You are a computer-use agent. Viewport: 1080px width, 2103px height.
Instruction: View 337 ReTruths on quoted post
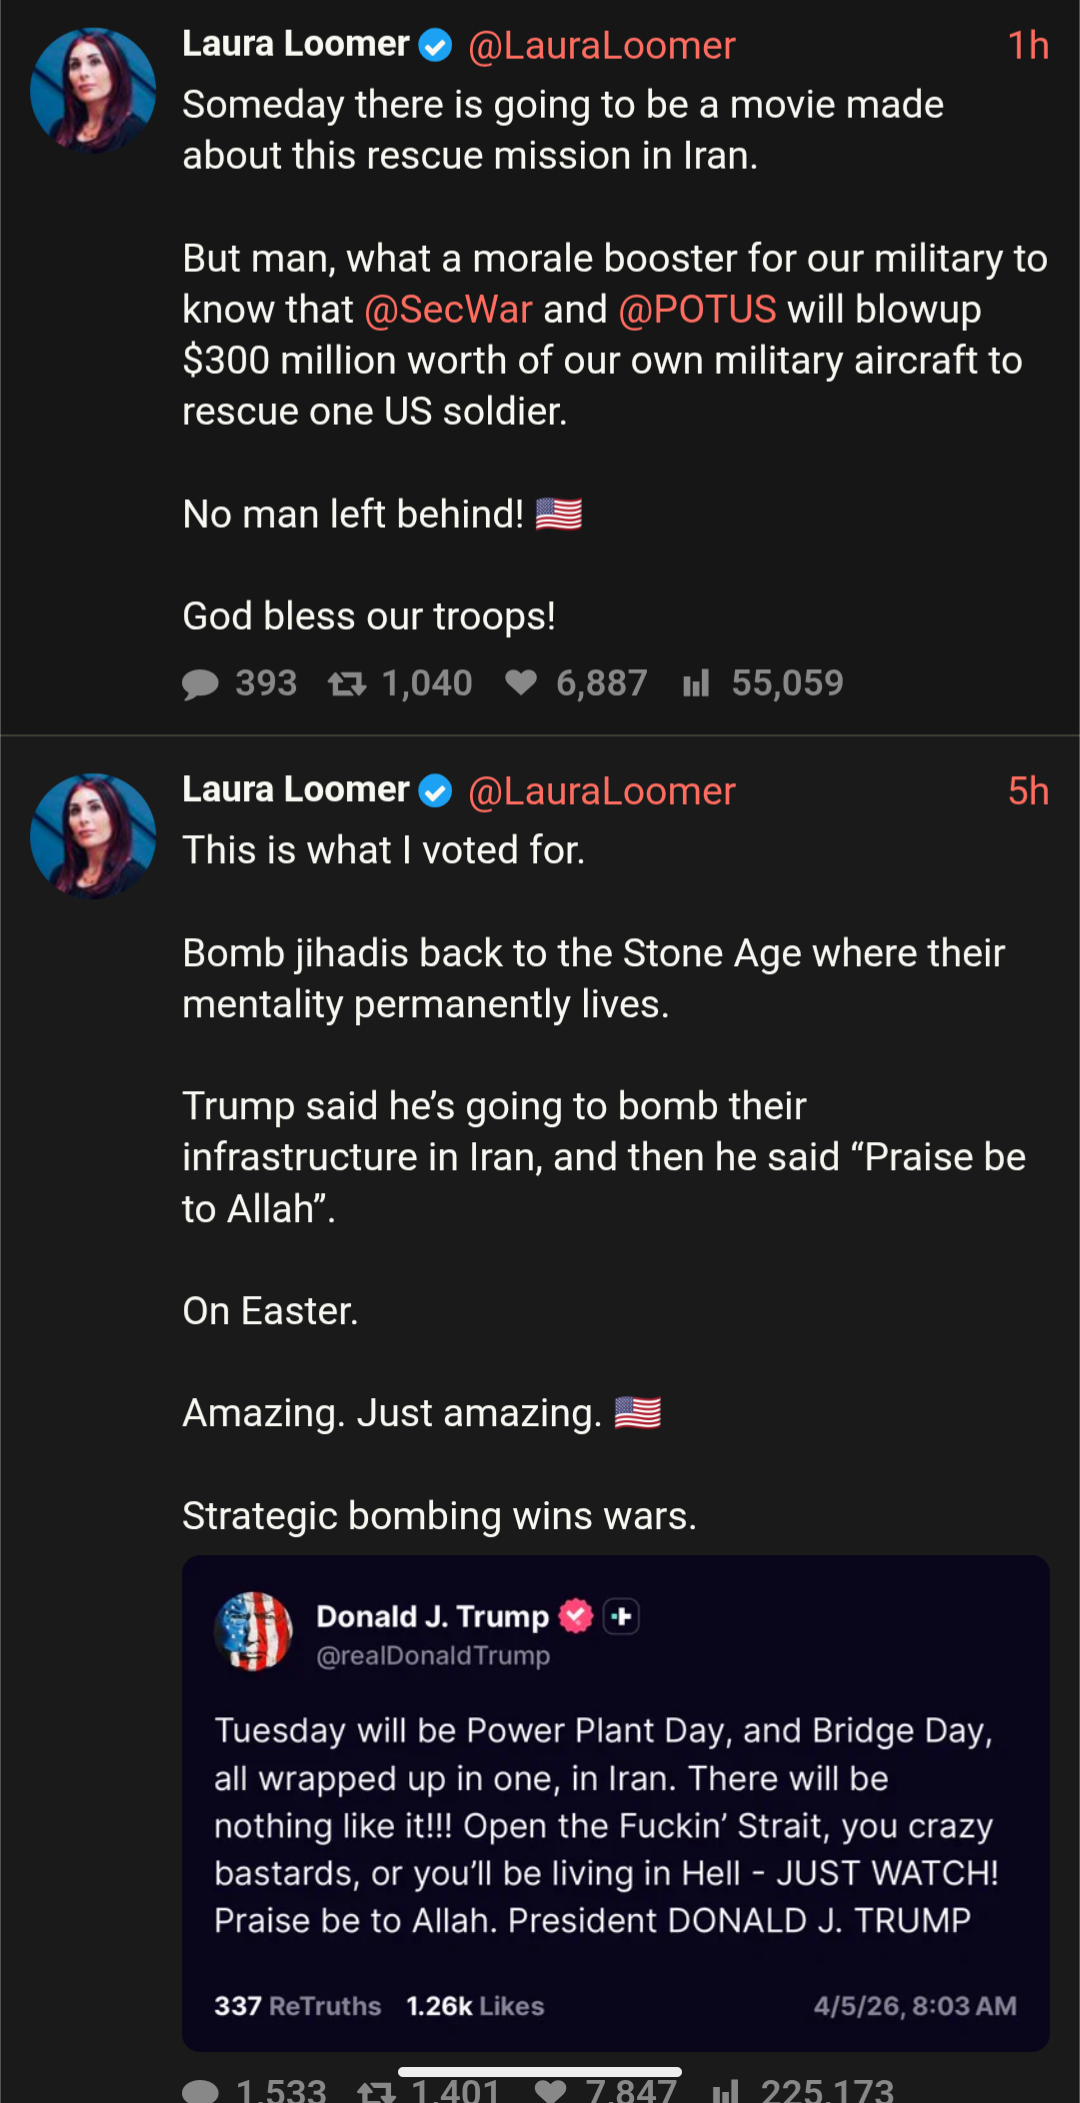coord(297,2006)
